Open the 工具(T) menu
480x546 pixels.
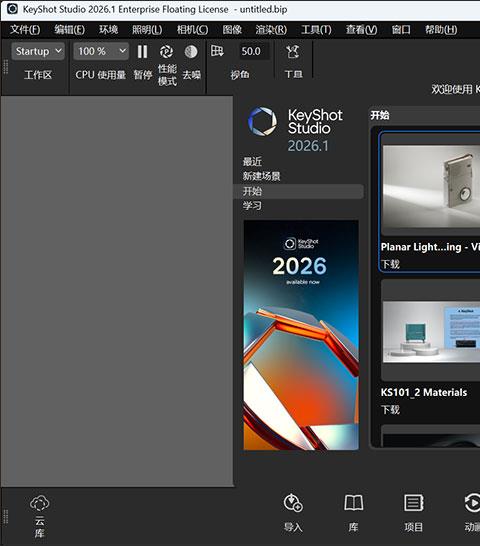coord(316,30)
